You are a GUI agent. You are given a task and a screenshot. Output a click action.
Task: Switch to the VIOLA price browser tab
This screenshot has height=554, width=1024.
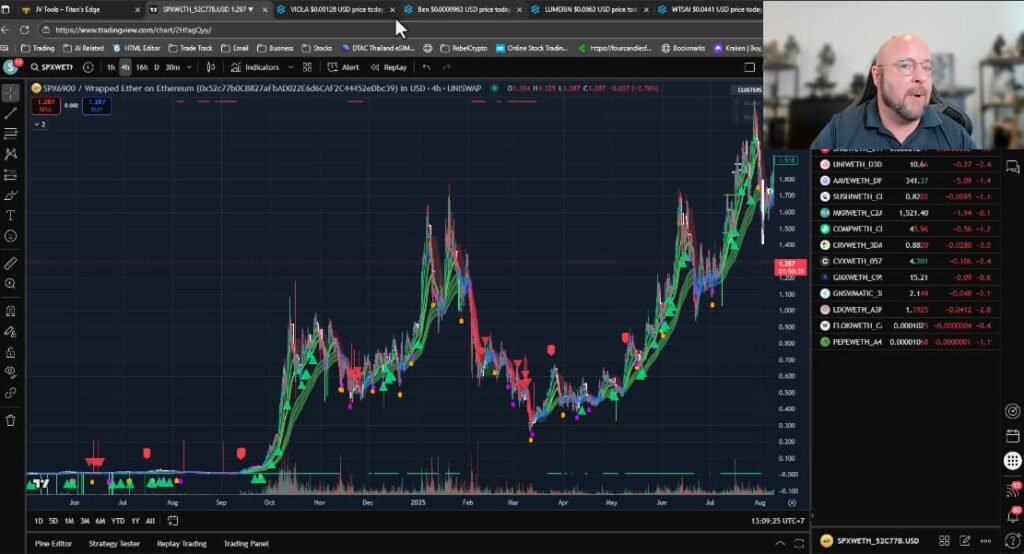pos(328,9)
